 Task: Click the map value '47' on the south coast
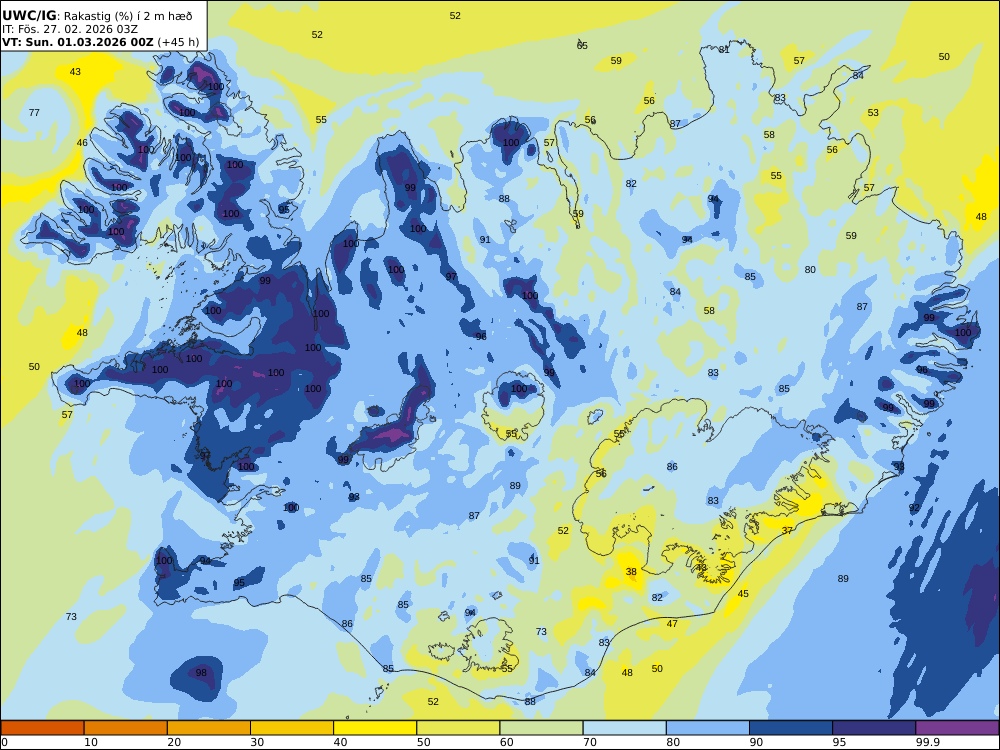coord(672,623)
